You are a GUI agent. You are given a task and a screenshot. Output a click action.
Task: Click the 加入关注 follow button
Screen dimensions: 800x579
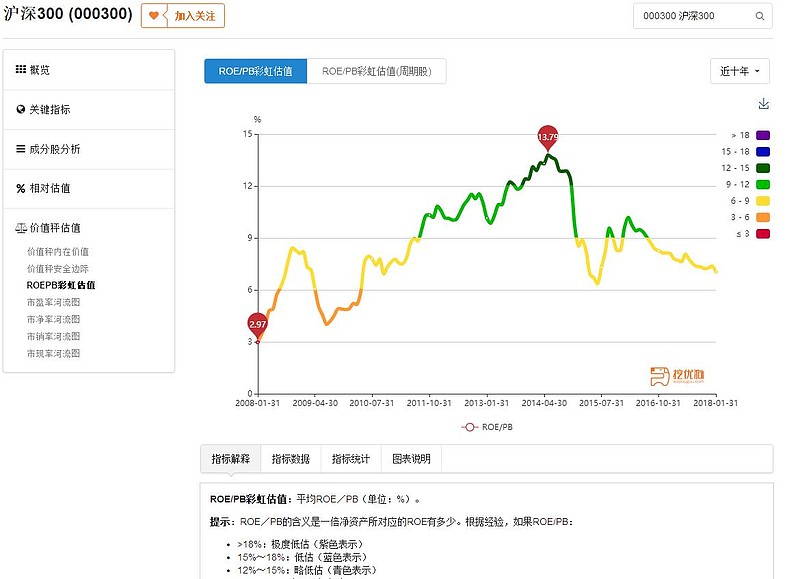[x=183, y=16]
